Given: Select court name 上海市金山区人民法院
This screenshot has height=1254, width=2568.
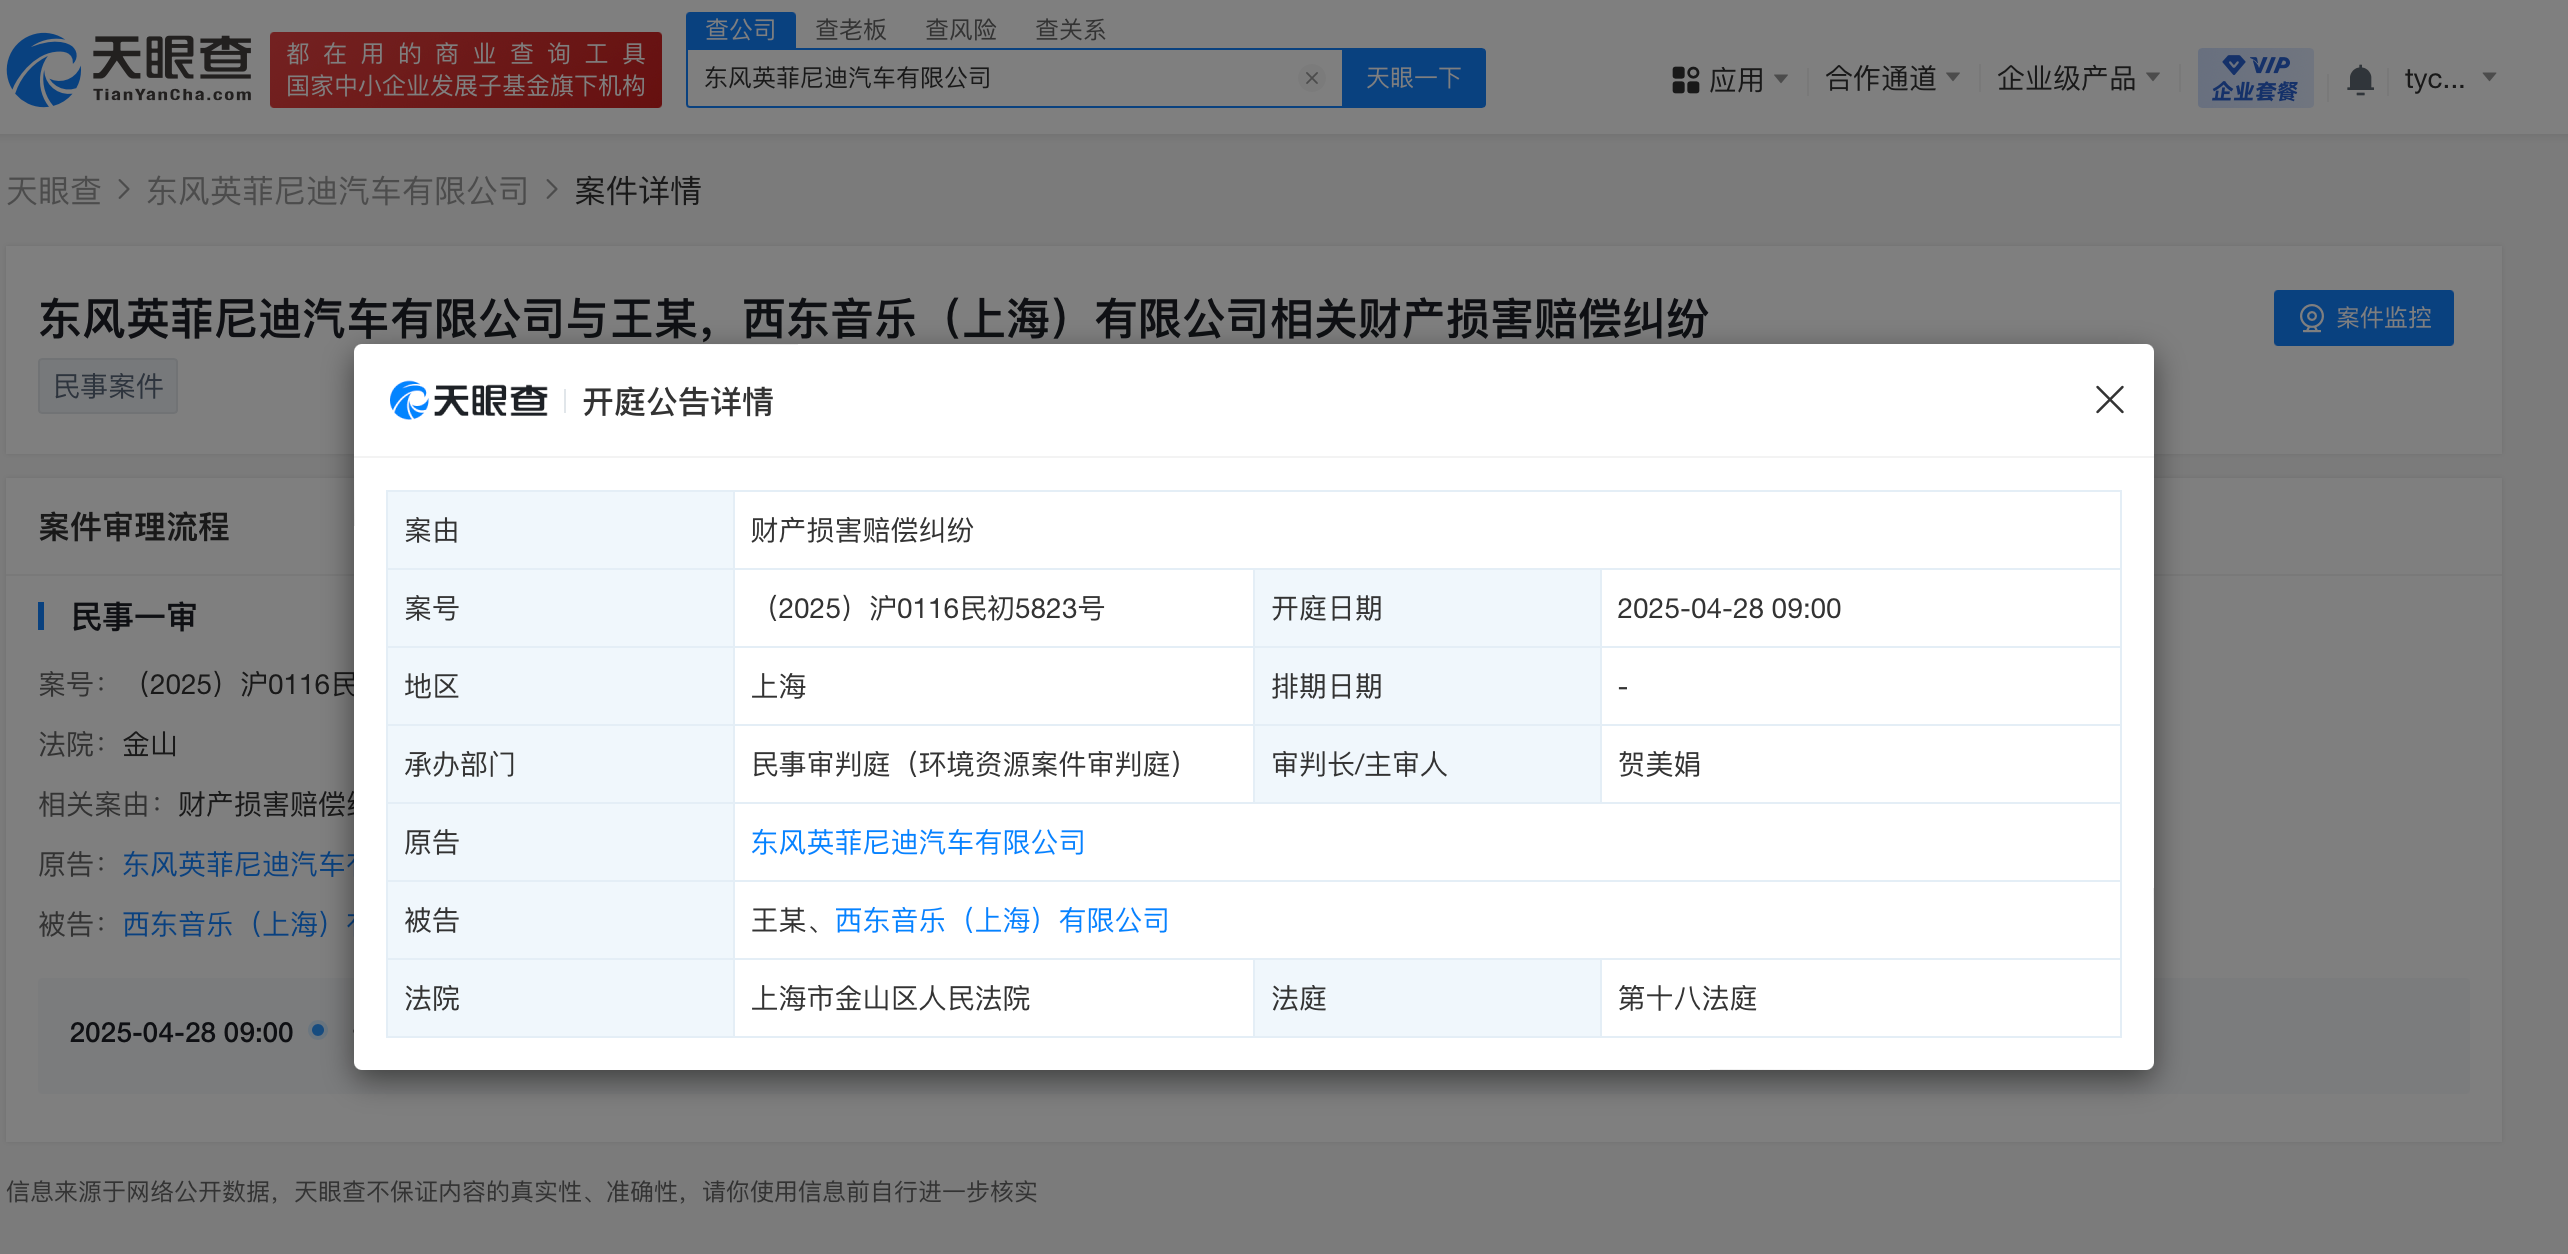Looking at the screenshot, I should click(890, 998).
